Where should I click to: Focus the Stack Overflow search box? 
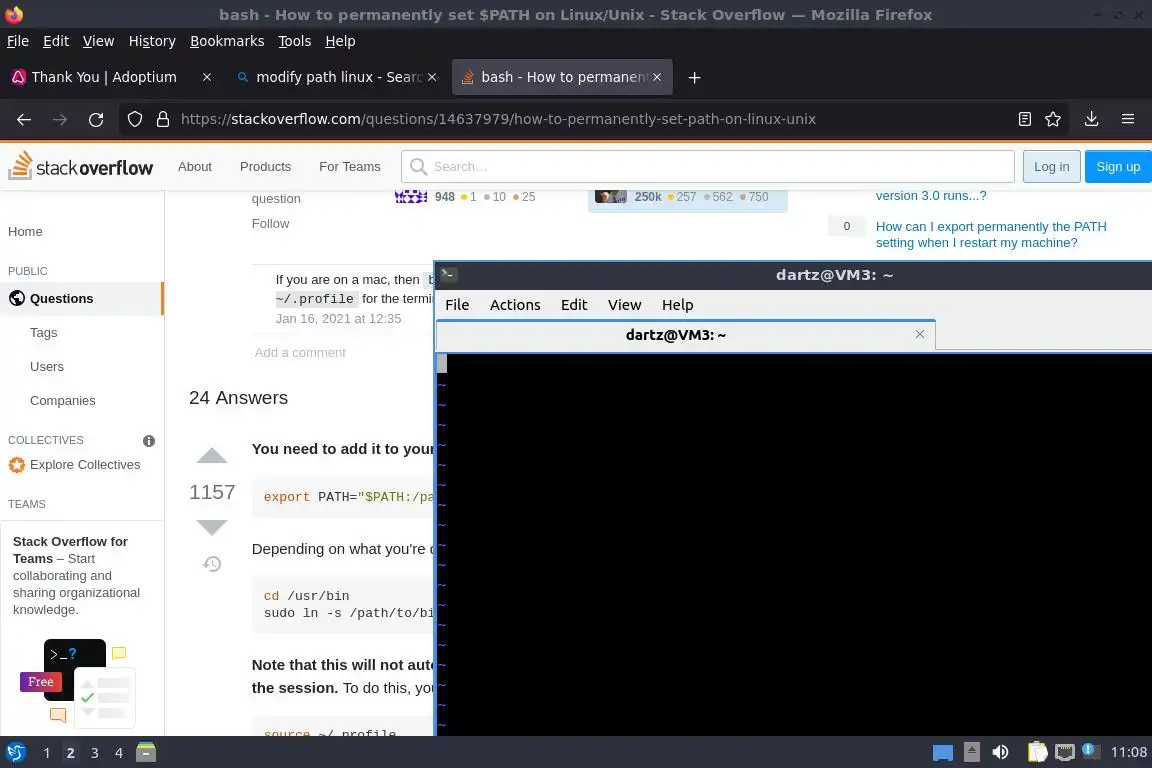pyautogui.click(x=708, y=166)
